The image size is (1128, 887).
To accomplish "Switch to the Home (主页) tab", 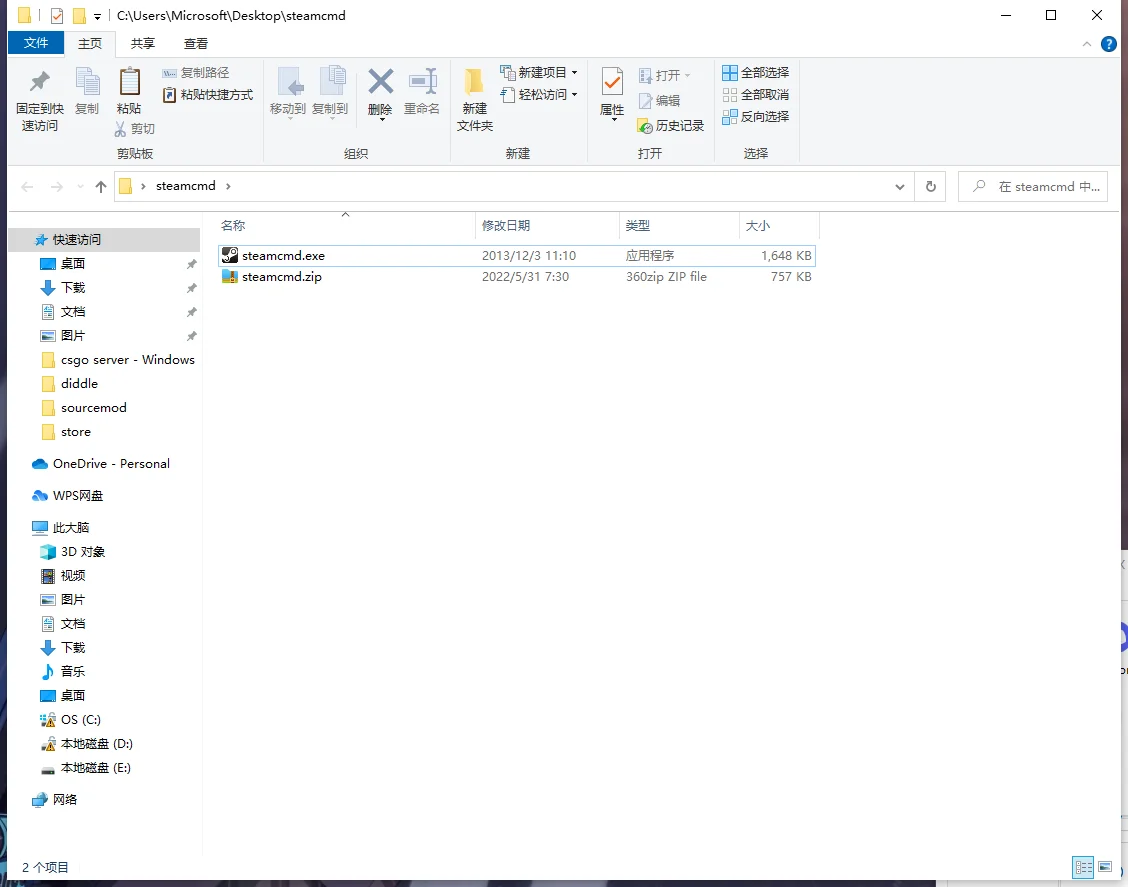I will (x=90, y=44).
